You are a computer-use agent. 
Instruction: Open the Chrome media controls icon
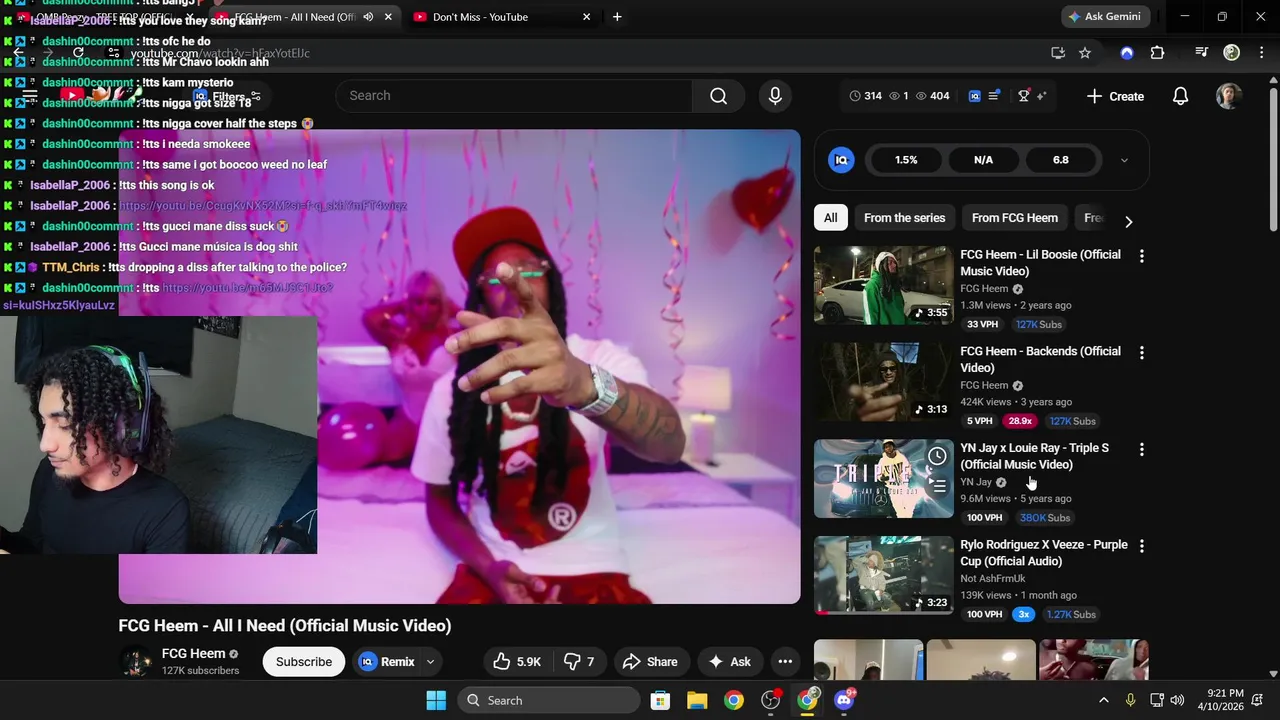click(x=1202, y=53)
